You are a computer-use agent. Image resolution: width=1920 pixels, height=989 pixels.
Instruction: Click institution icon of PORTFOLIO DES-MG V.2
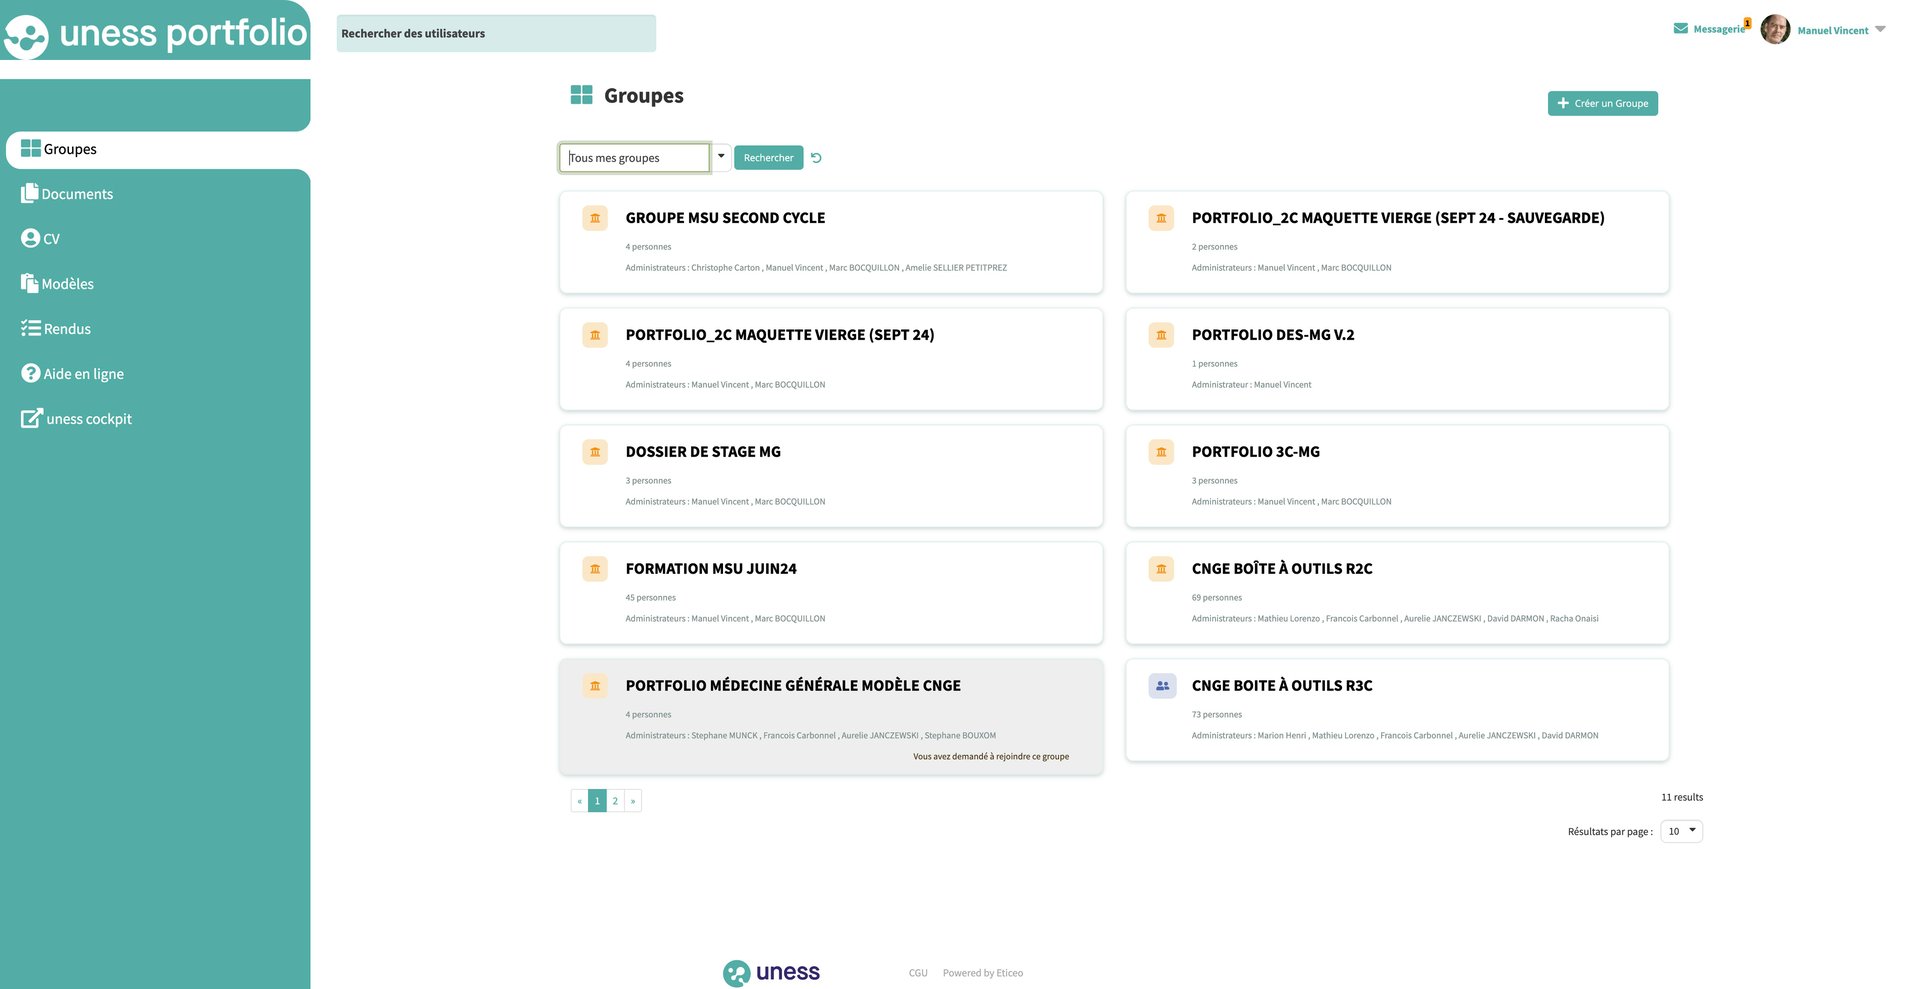click(x=1161, y=335)
